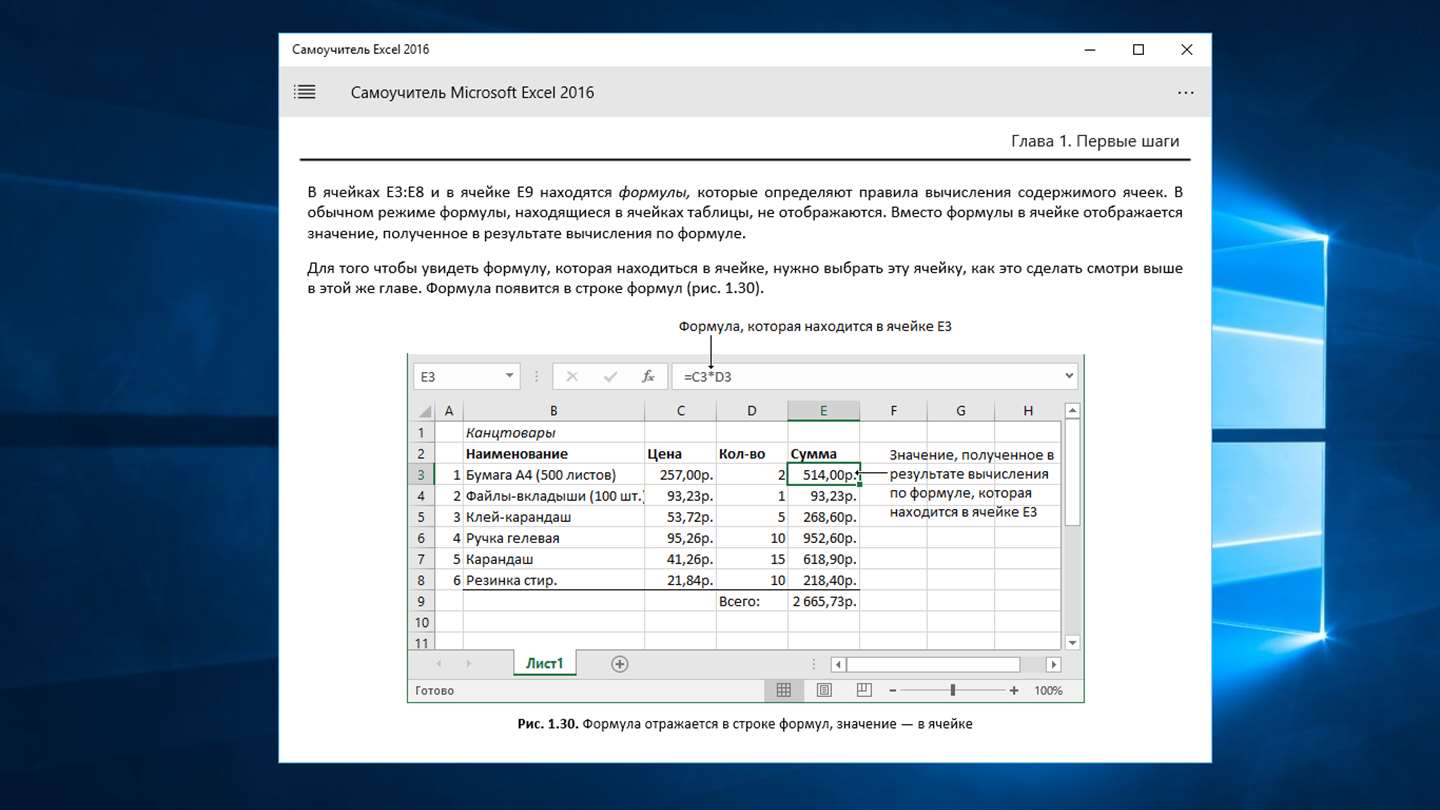Screen dimensions: 1440x810
Task: Select the 21,84р. price cell
Action: pyautogui.click(x=681, y=580)
